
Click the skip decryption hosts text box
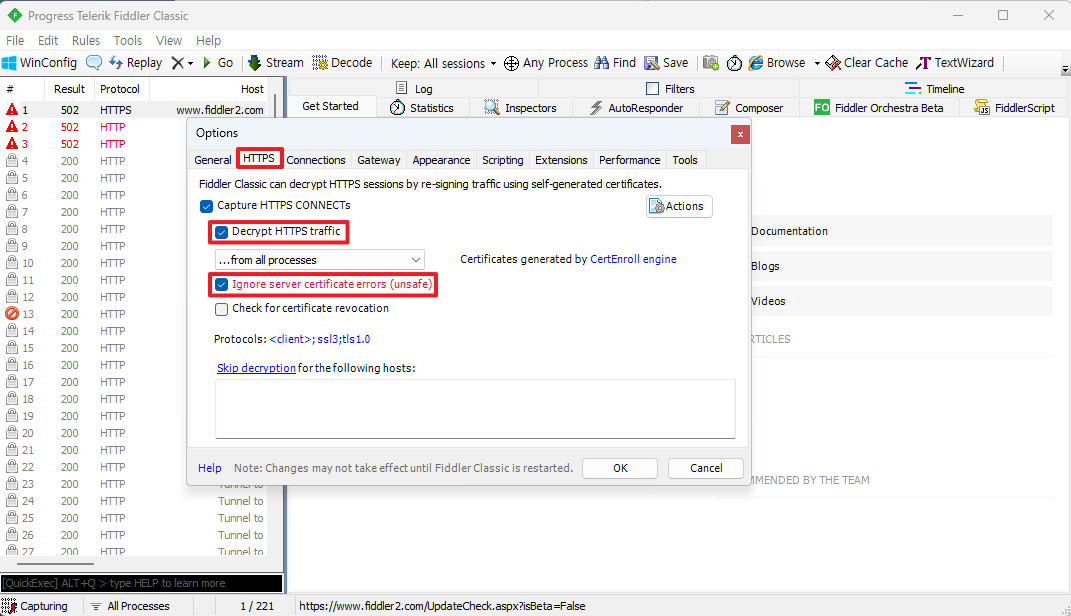475,409
